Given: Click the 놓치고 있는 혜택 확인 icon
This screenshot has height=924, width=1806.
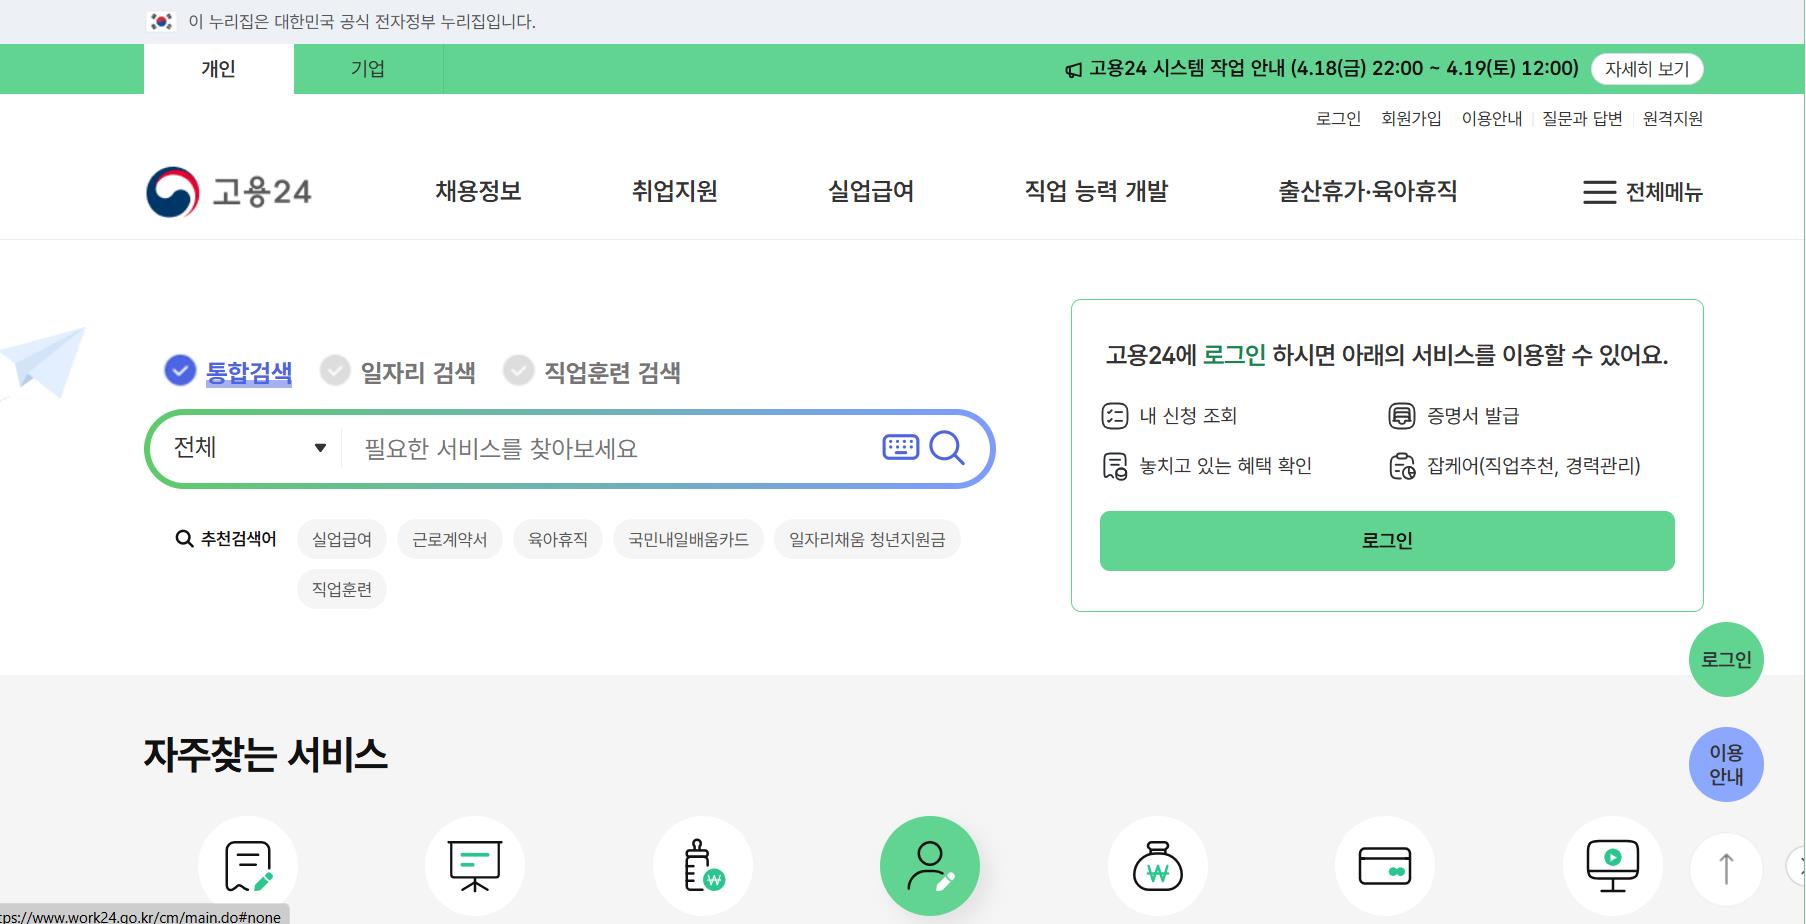Looking at the screenshot, I should coord(1114,466).
